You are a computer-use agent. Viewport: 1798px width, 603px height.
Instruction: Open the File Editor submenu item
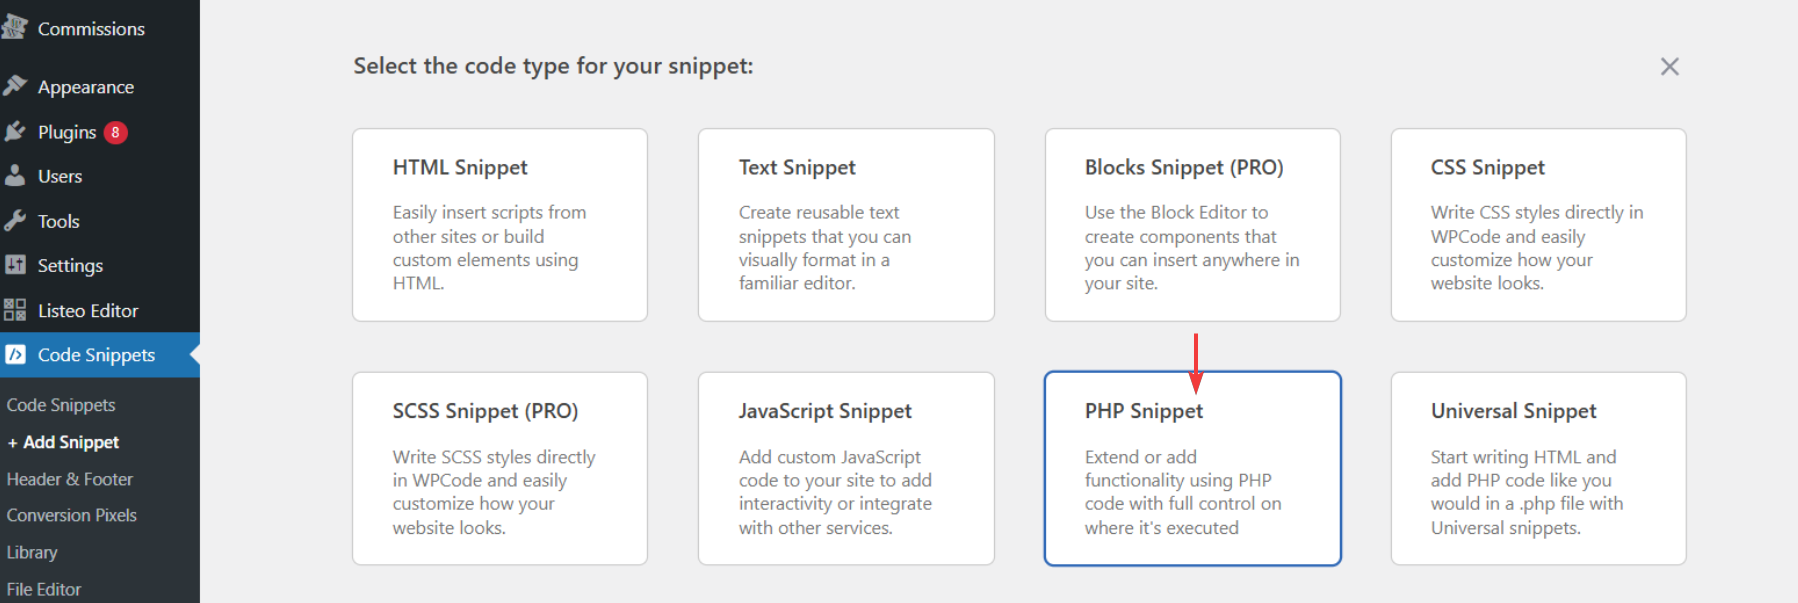[x=44, y=589]
